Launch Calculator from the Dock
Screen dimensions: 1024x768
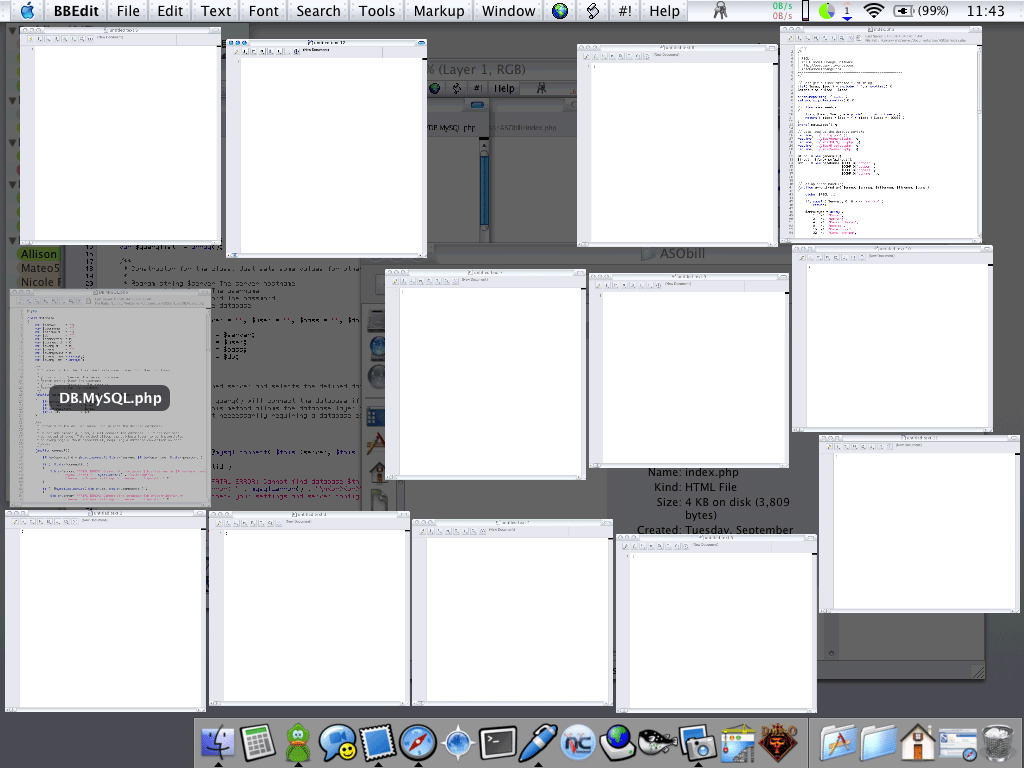tap(258, 742)
